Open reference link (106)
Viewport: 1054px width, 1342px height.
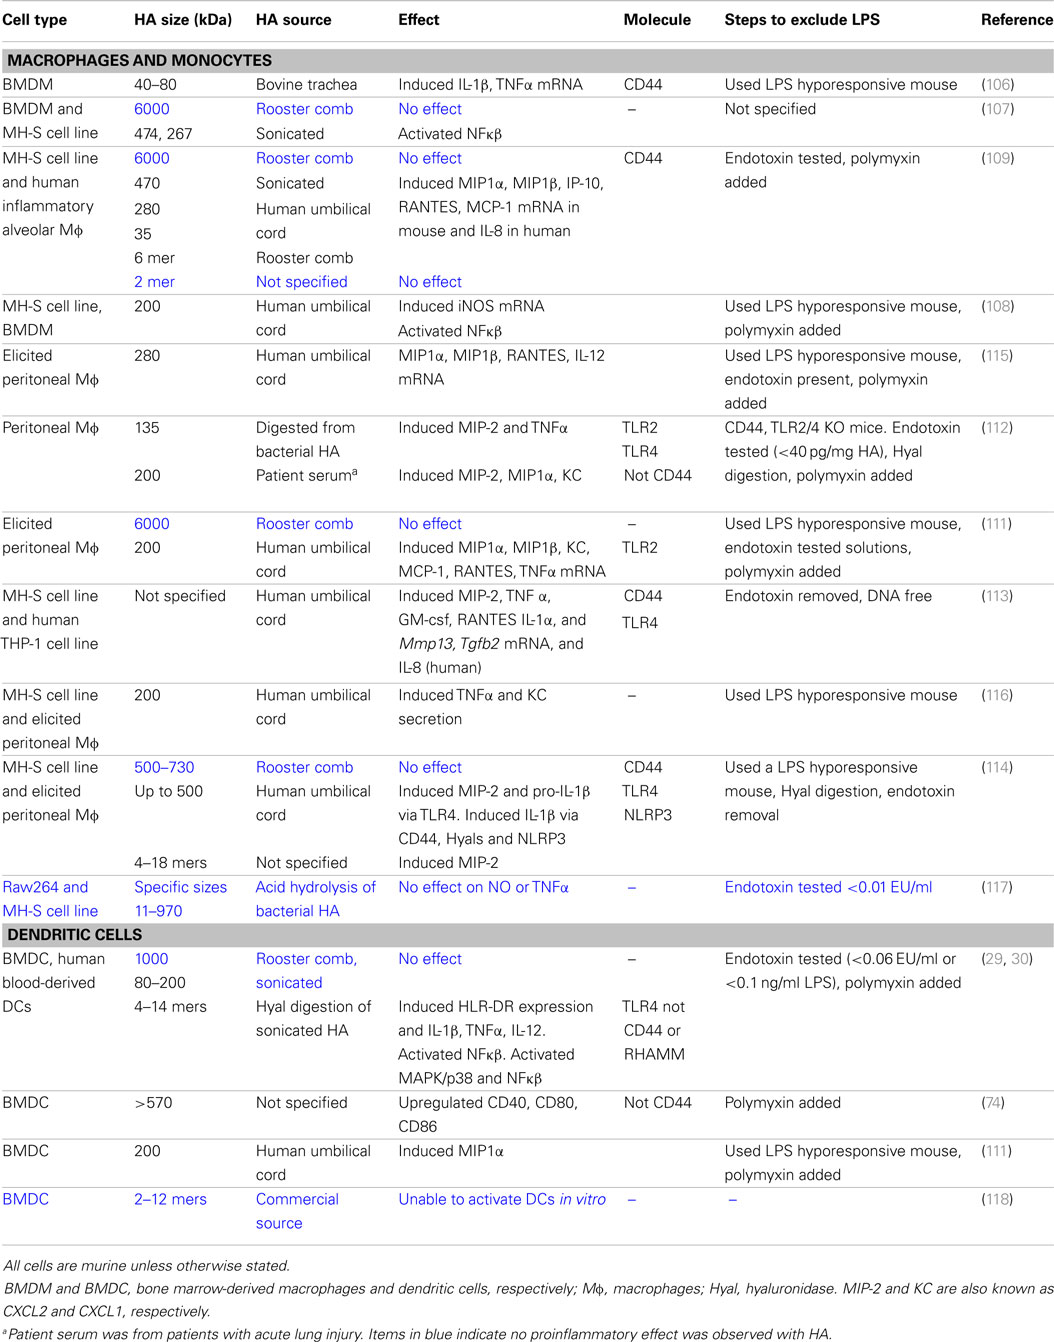point(997,85)
